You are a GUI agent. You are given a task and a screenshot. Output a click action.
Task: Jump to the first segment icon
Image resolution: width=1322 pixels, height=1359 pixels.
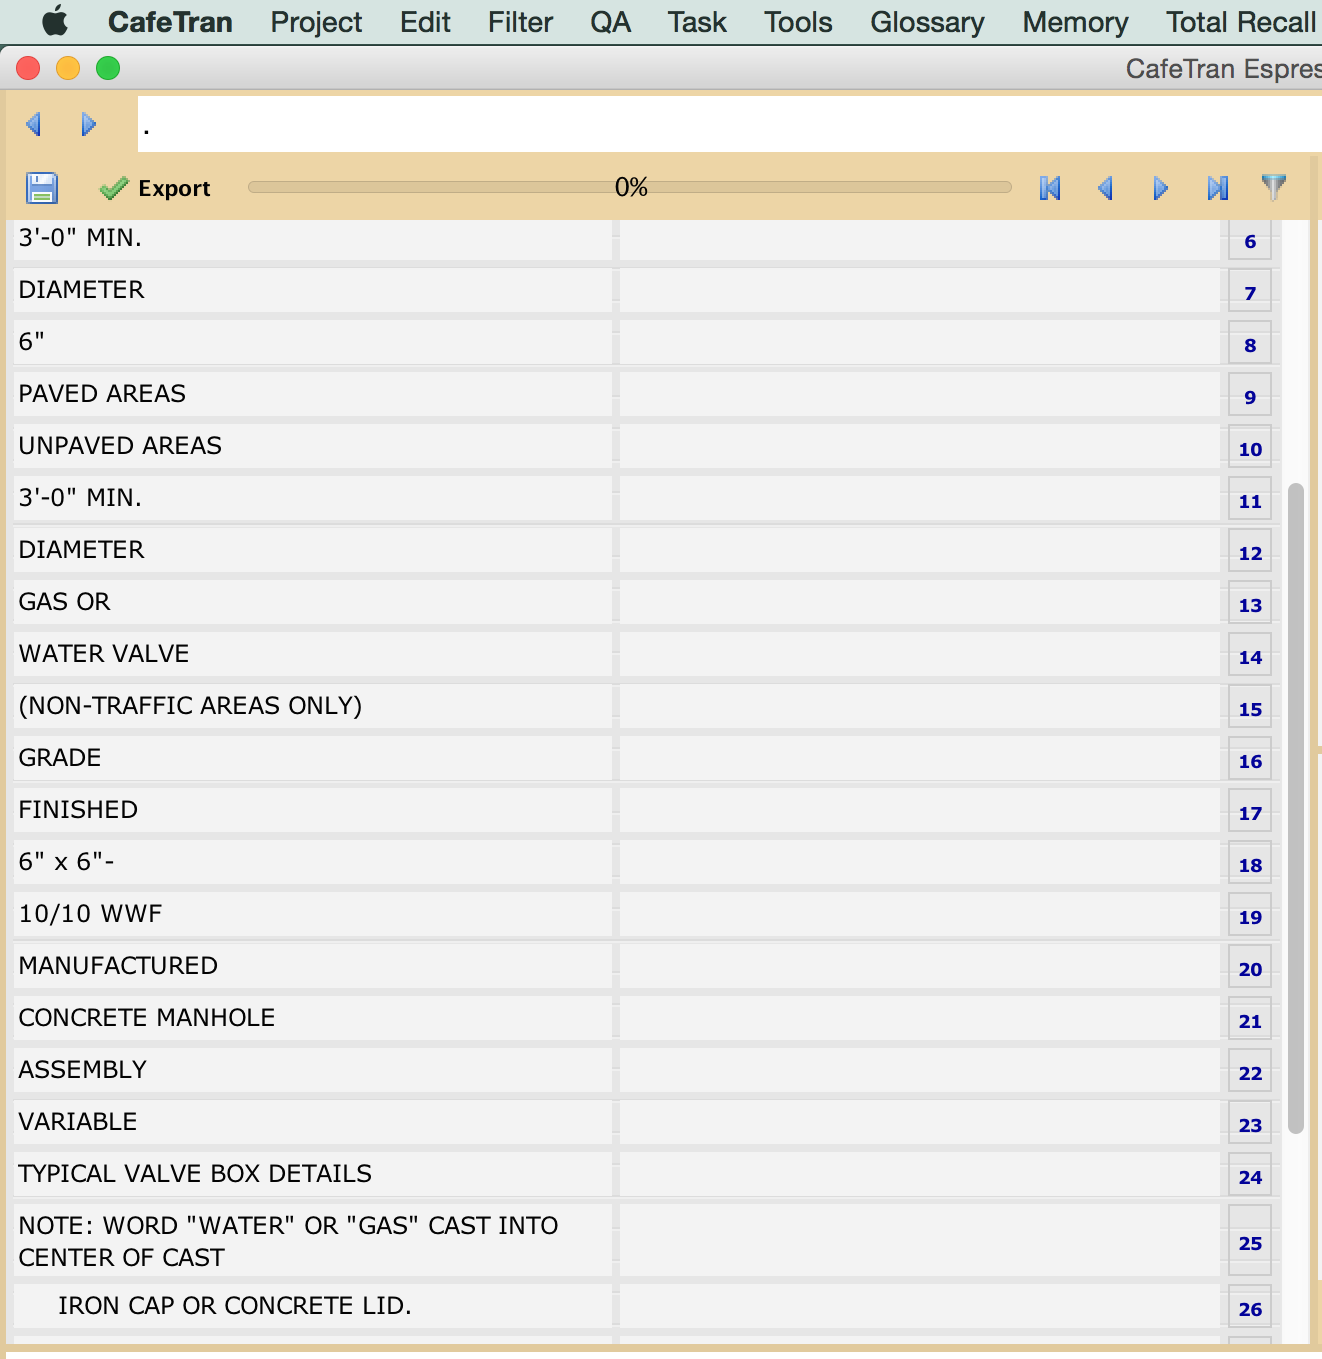point(1050,188)
